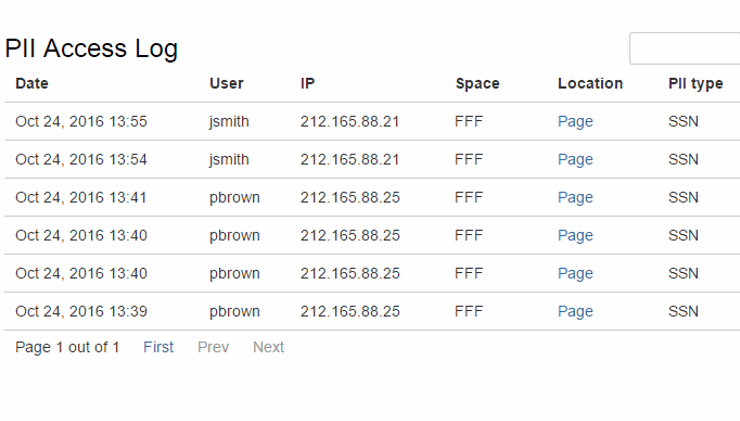The image size is (740, 421).
Task: Click the IP column header
Action: [x=308, y=84]
